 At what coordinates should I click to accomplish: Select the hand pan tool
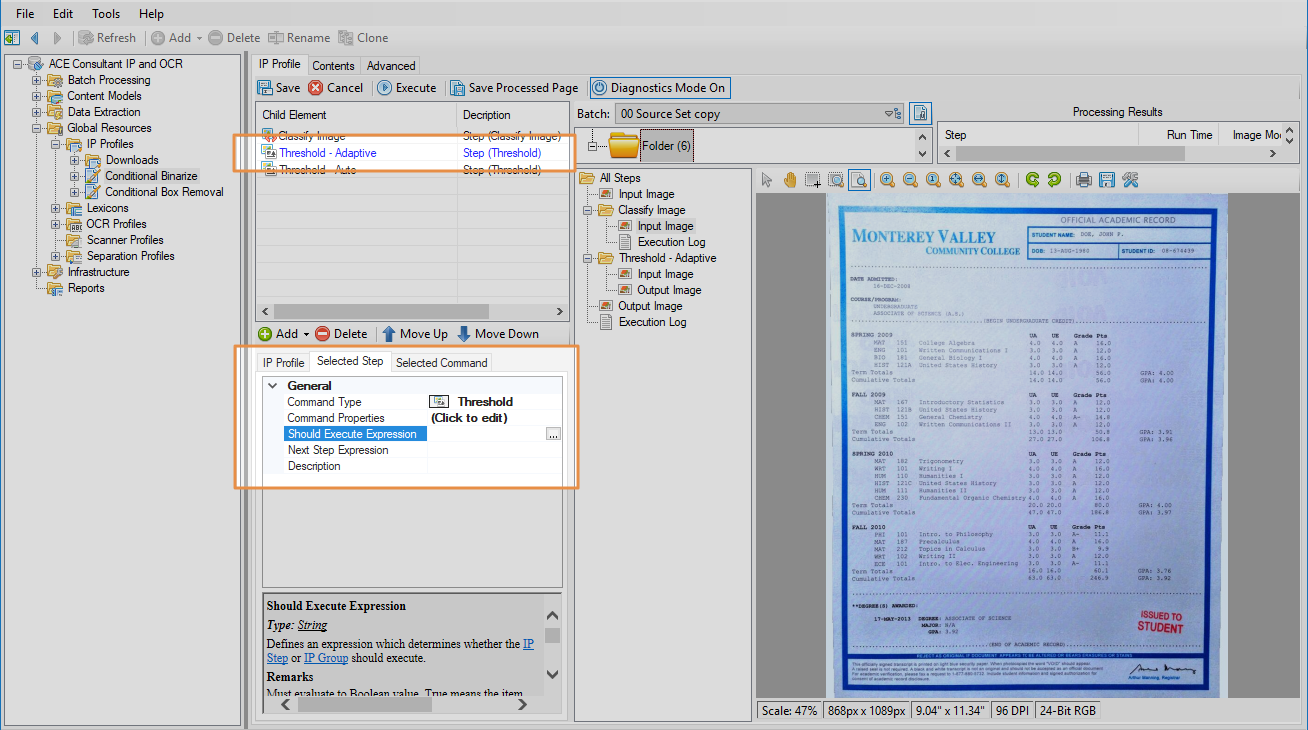click(x=789, y=180)
